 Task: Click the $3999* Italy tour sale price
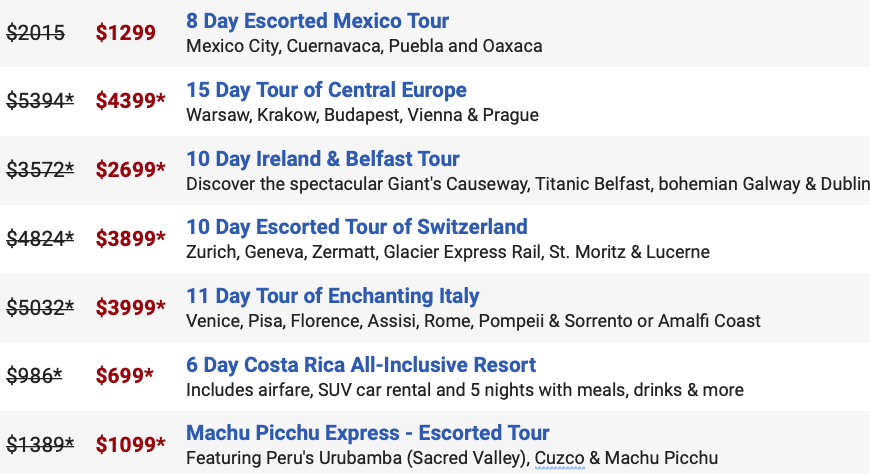coord(130,307)
